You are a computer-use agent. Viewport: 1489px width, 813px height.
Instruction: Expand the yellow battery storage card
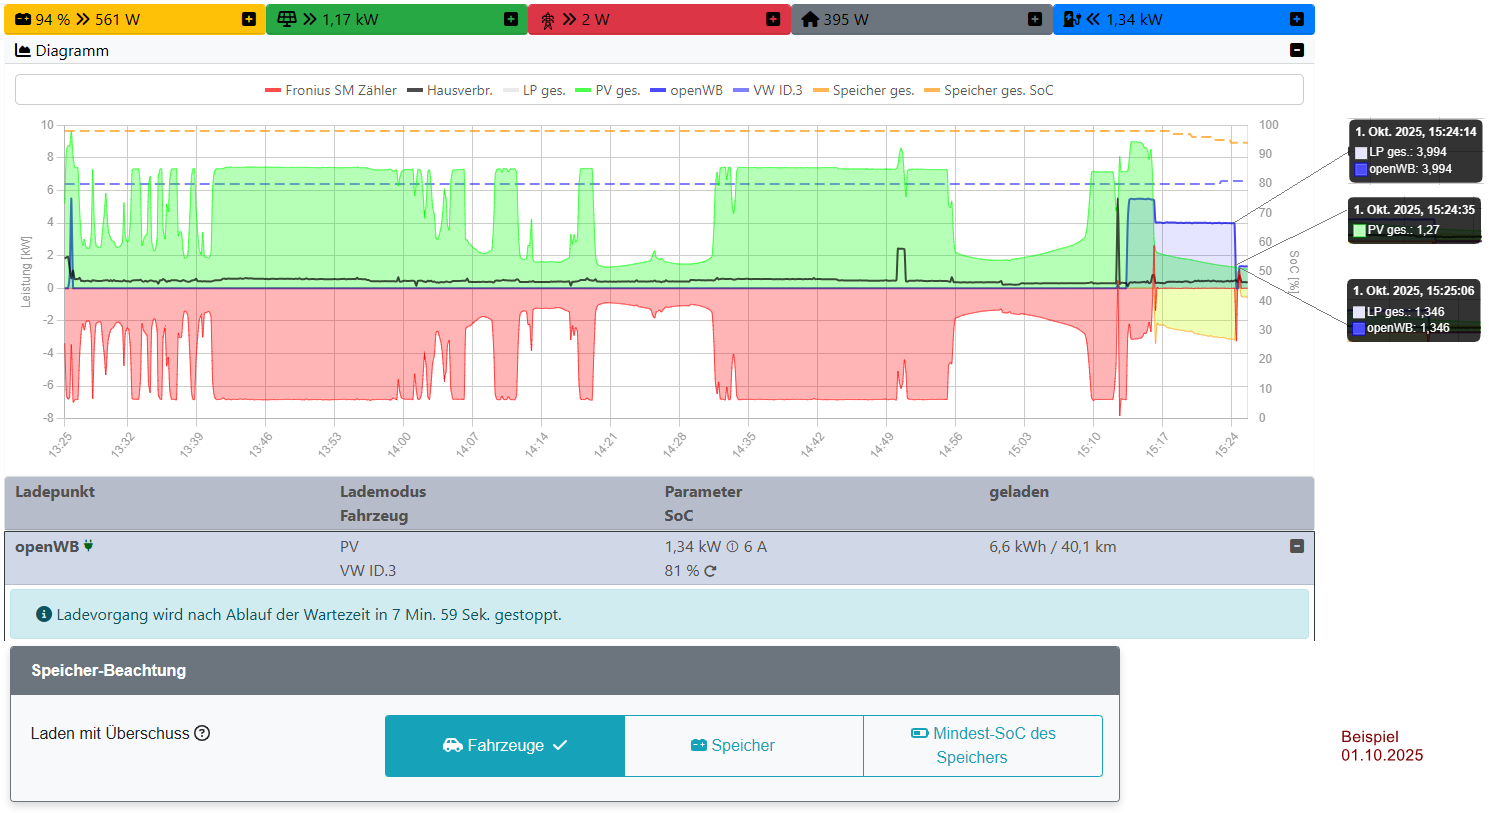249,19
